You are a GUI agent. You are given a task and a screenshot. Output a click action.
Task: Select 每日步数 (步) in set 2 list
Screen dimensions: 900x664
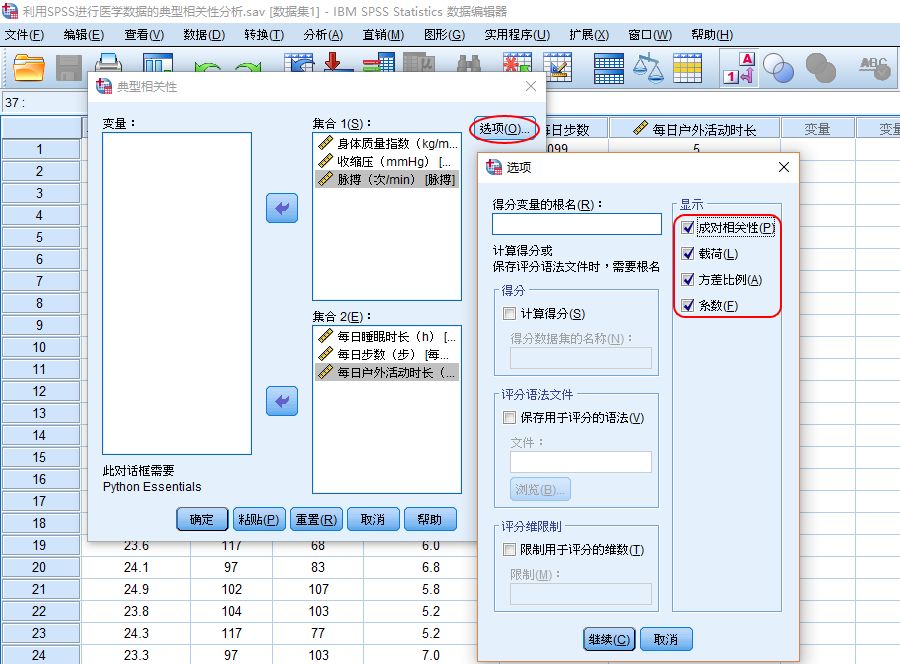387,354
